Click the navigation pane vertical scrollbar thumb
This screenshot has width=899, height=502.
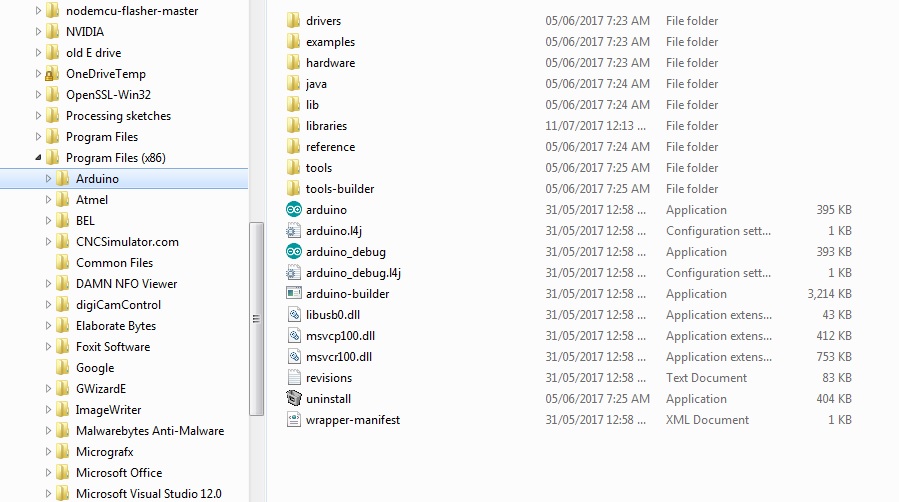point(256,319)
